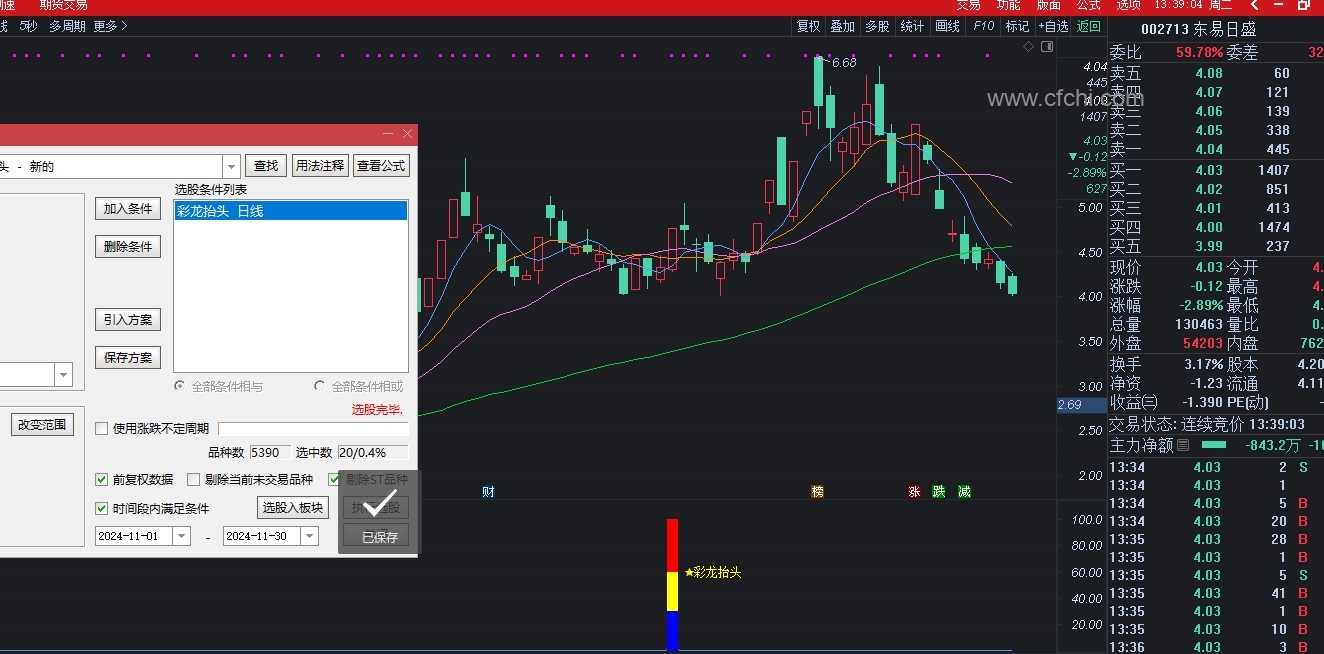Open the 功能 menu
Viewport: 1324px width, 654px height.
pos(1008,6)
